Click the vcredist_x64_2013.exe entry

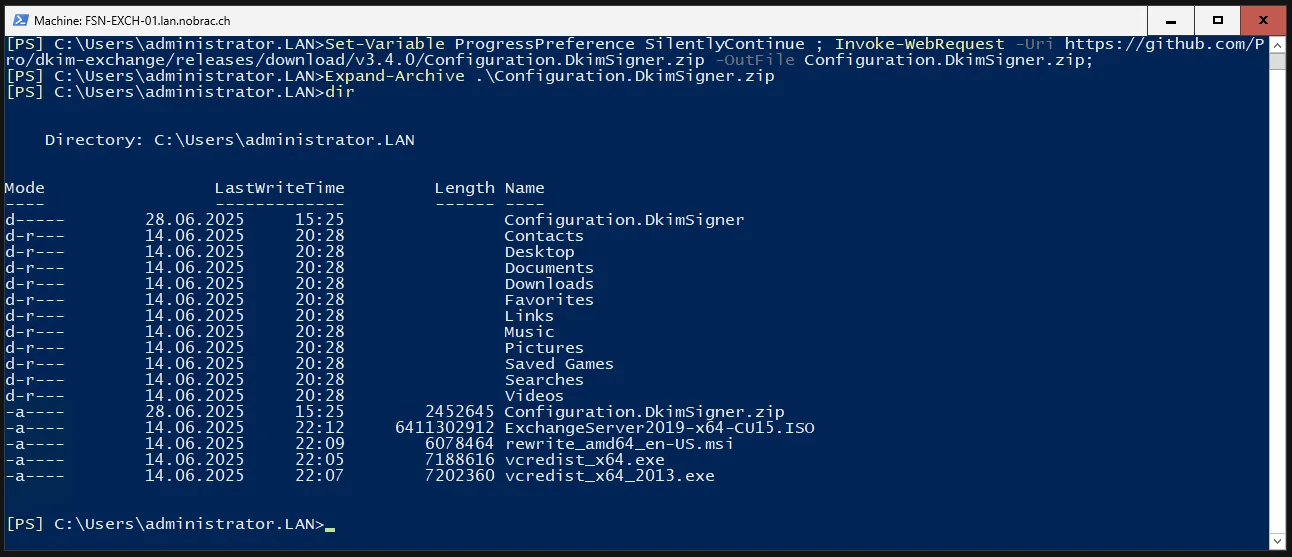click(609, 476)
